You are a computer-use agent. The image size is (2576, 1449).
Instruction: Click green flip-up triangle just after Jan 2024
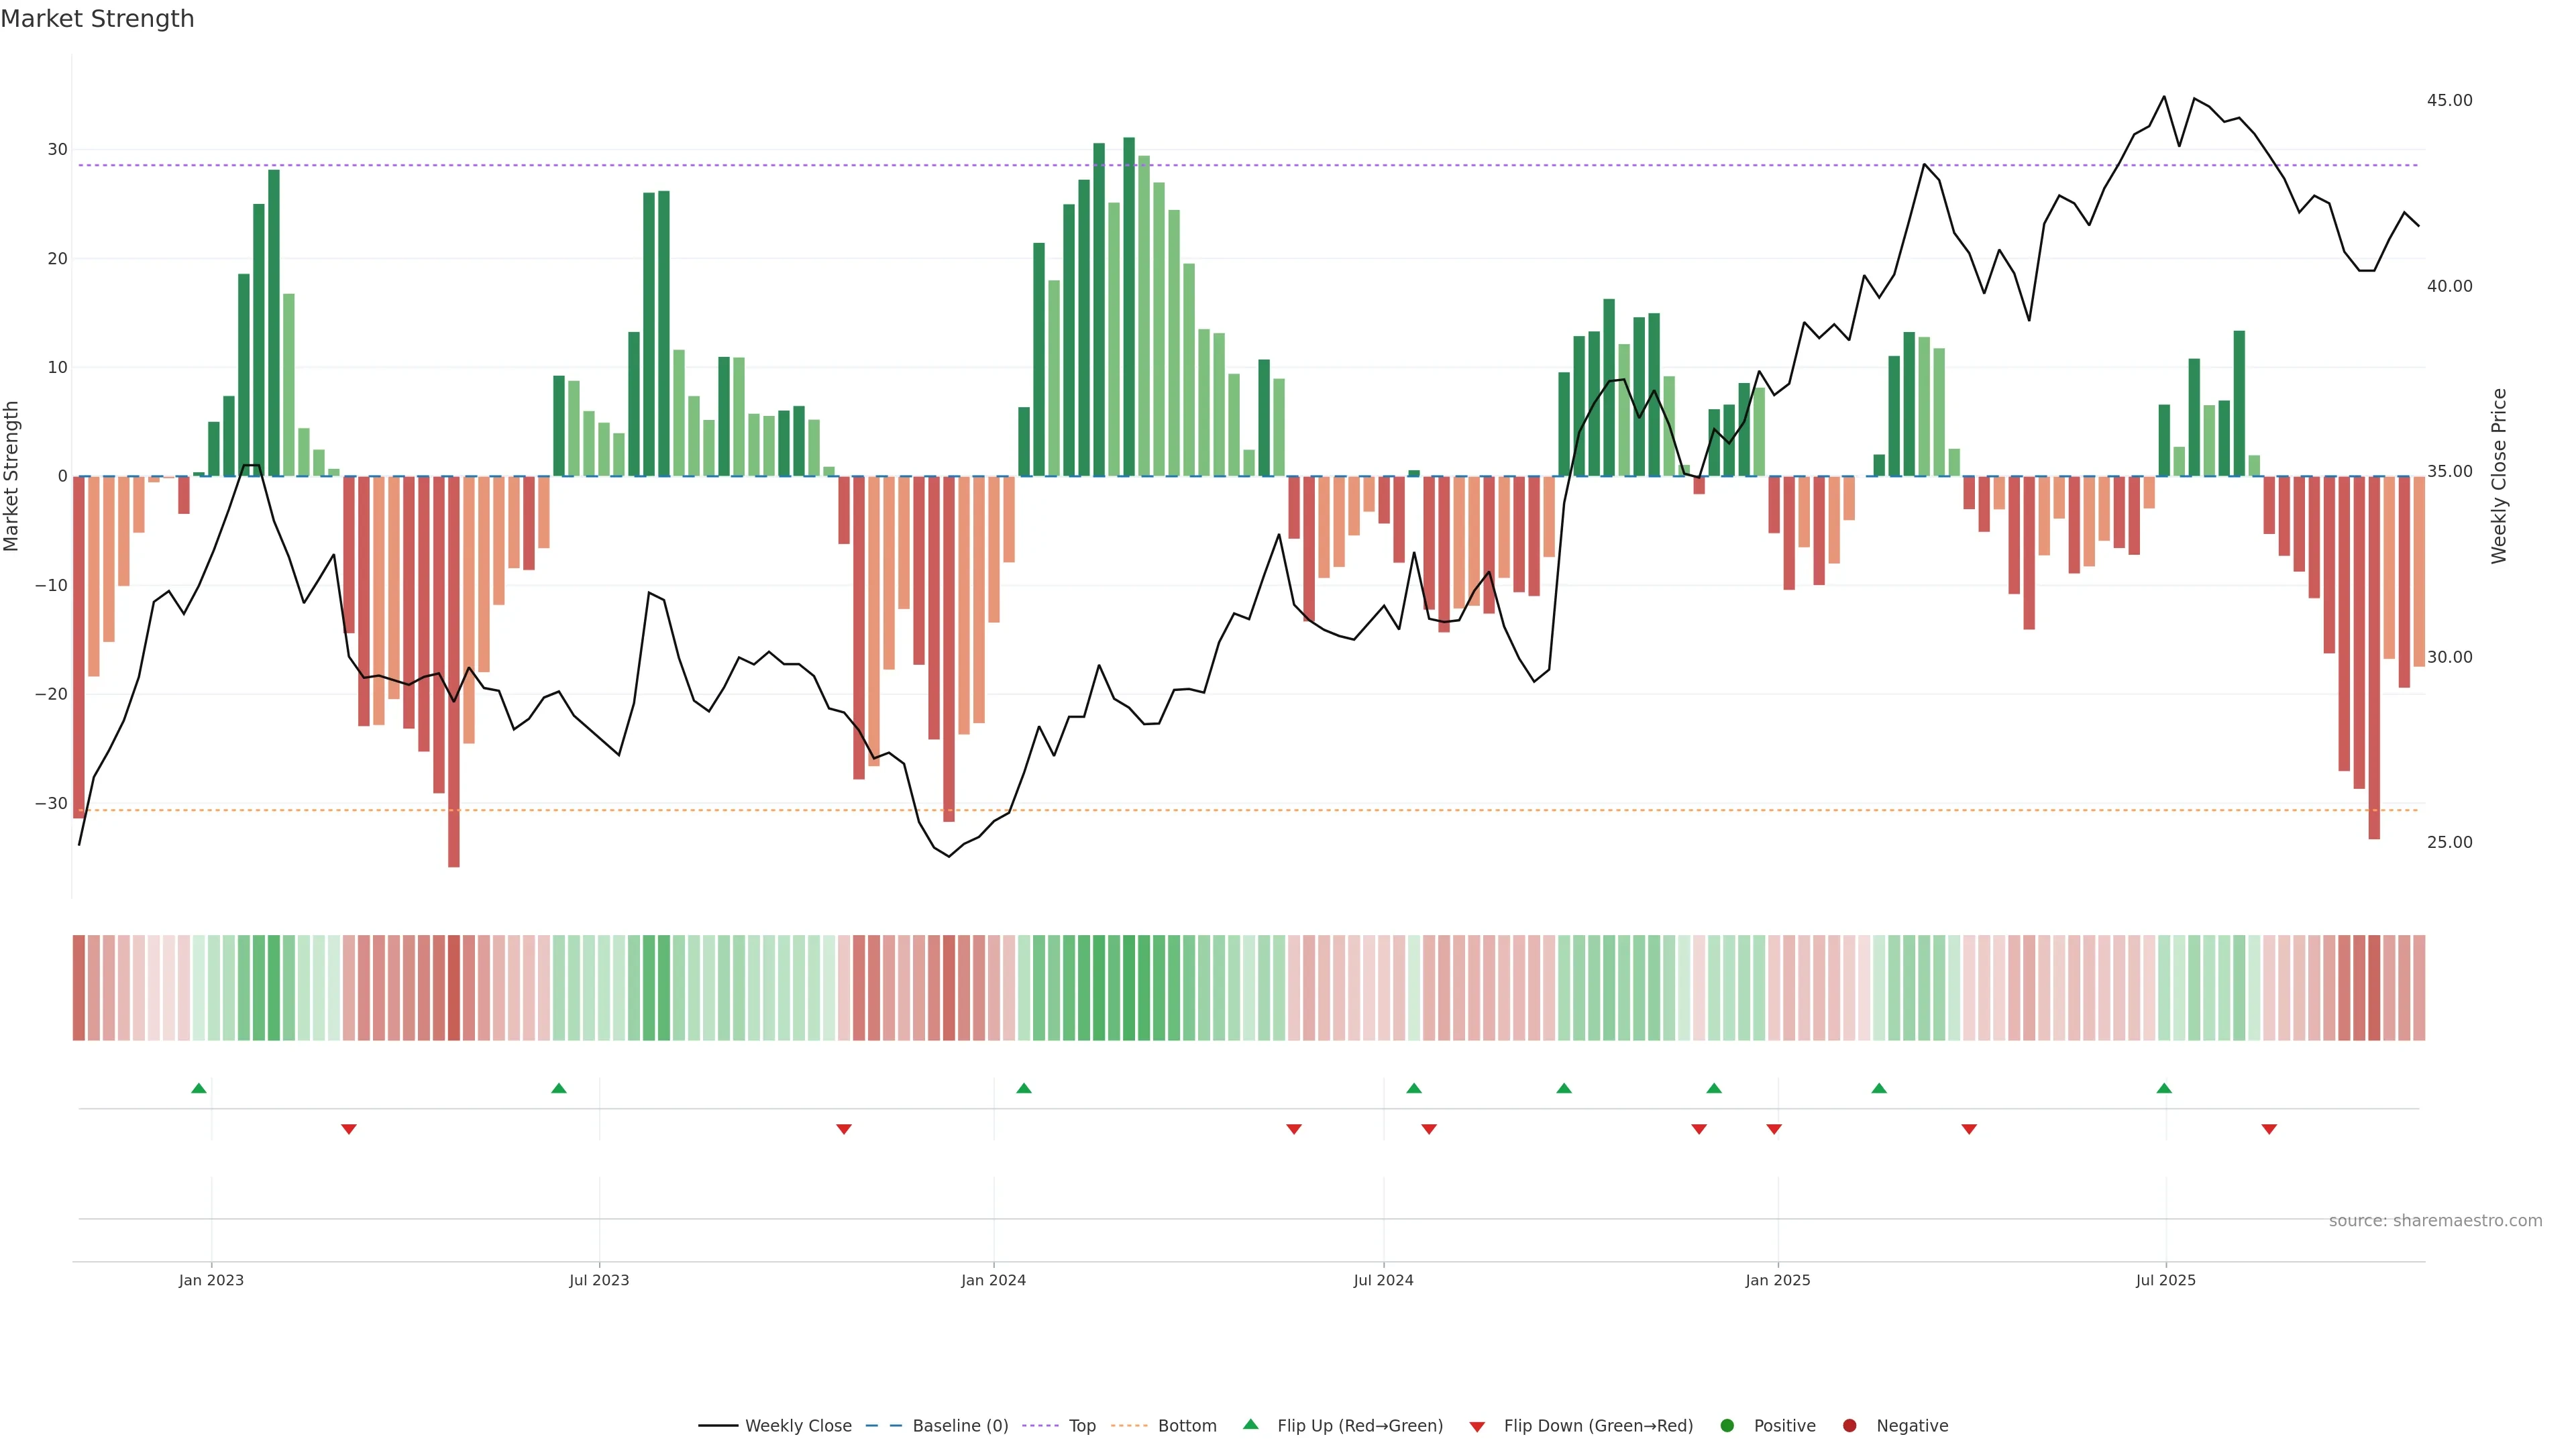[1024, 1088]
